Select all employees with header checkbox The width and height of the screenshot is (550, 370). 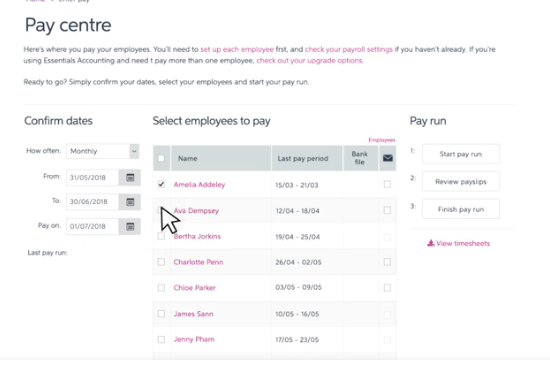click(161, 158)
